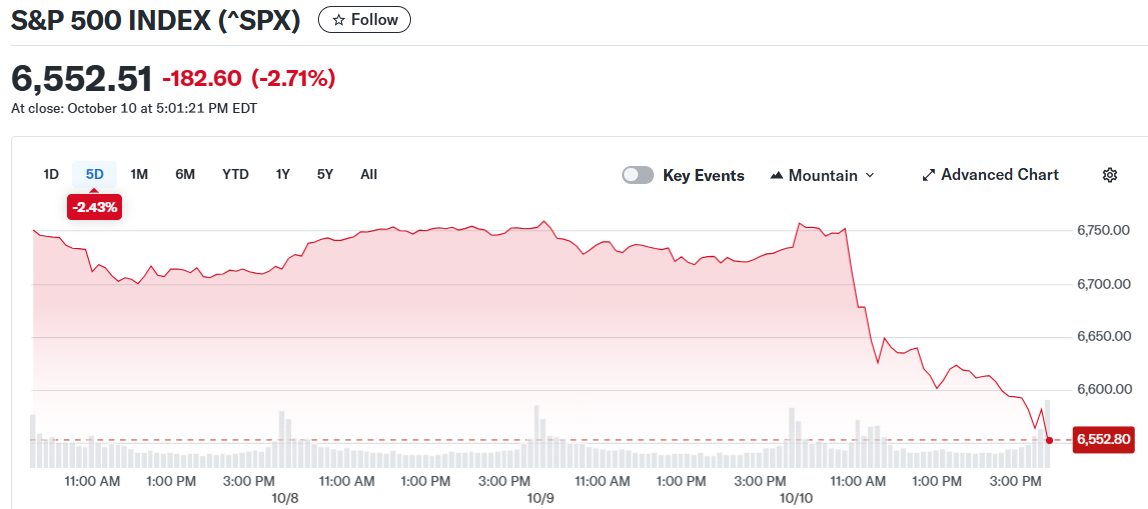Toggle the Key Events switch
Viewport: 1148px width, 509px height.
(x=638, y=175)
